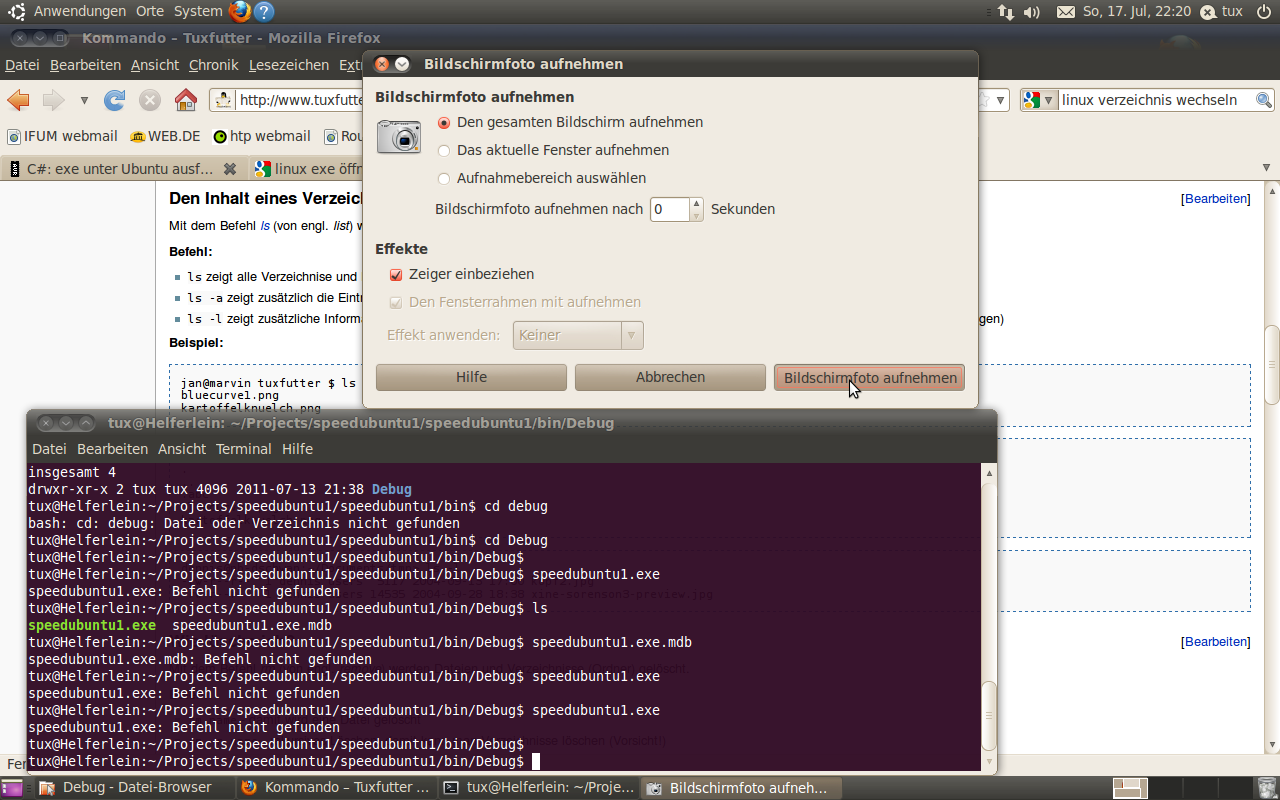Image resolution: width=1280 pixels, height=800 pixels.
Task: Open the Anwendungen menu
Action: pyautogui.click(x=80, y=12)
